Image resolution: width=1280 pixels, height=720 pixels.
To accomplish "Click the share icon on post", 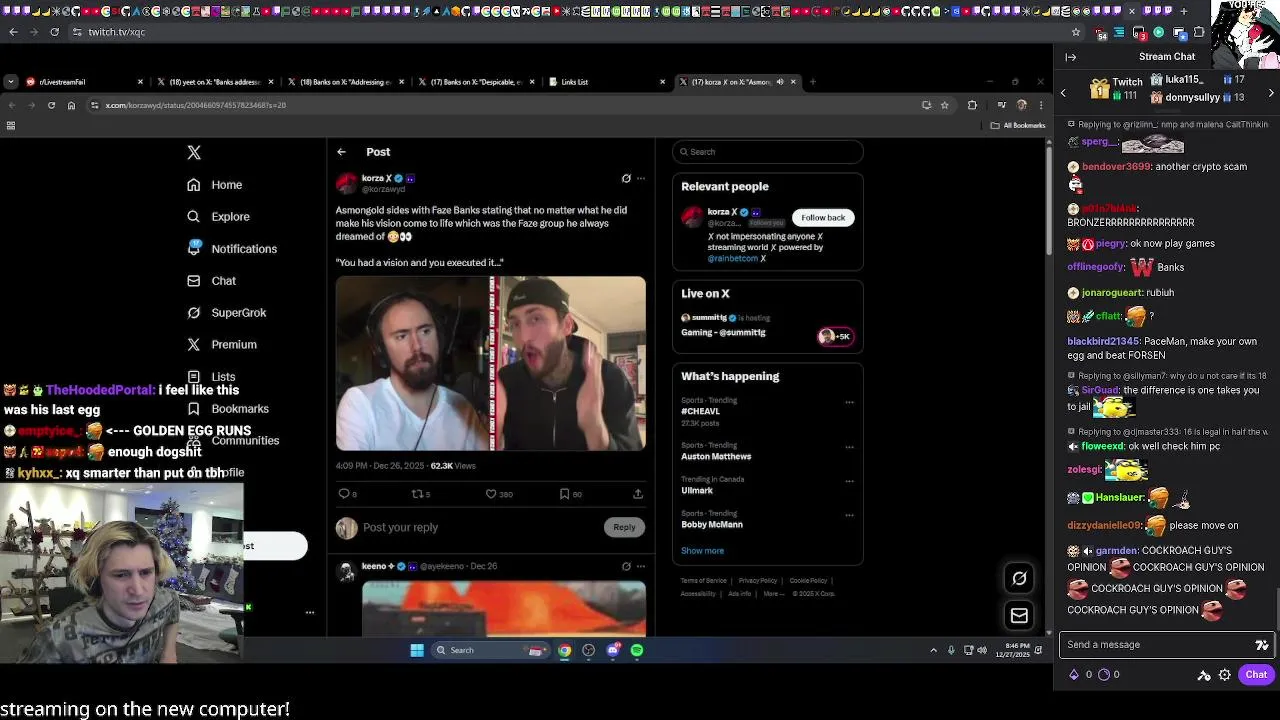I will pos(638,494).
